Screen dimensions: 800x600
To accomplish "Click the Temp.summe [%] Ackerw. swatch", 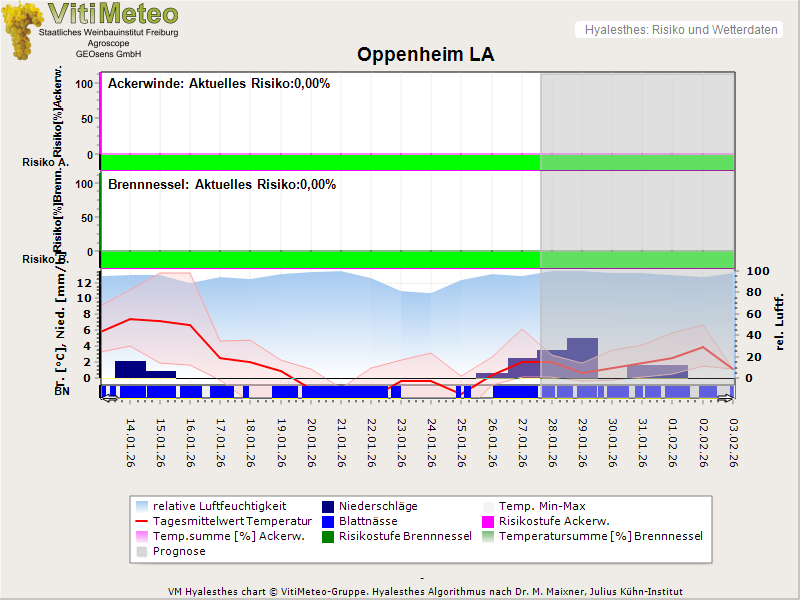I will pos(143,536).
